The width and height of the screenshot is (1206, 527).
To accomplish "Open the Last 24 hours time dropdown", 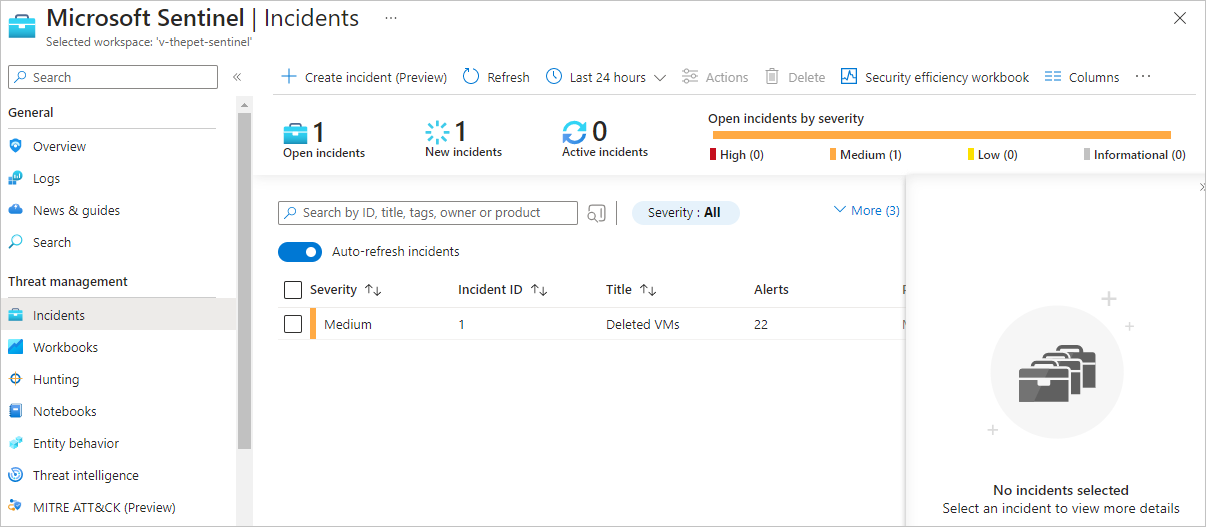I will coord(606,77).
